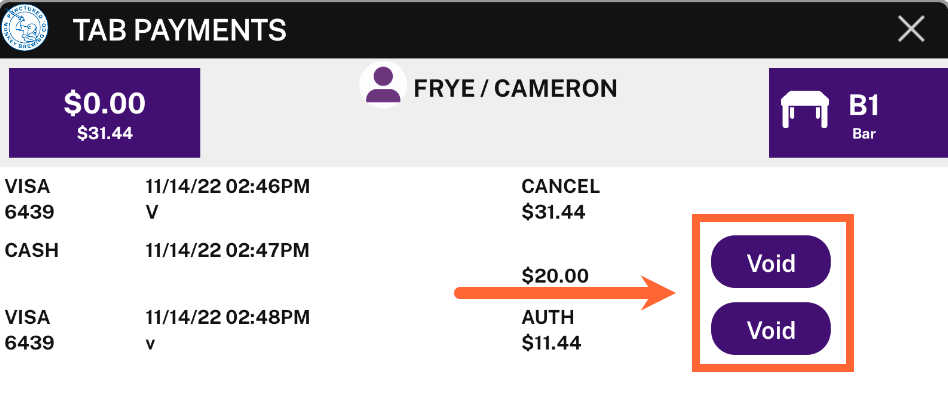
Task: Click the $31.44 canceled amount
Action: 553,212
